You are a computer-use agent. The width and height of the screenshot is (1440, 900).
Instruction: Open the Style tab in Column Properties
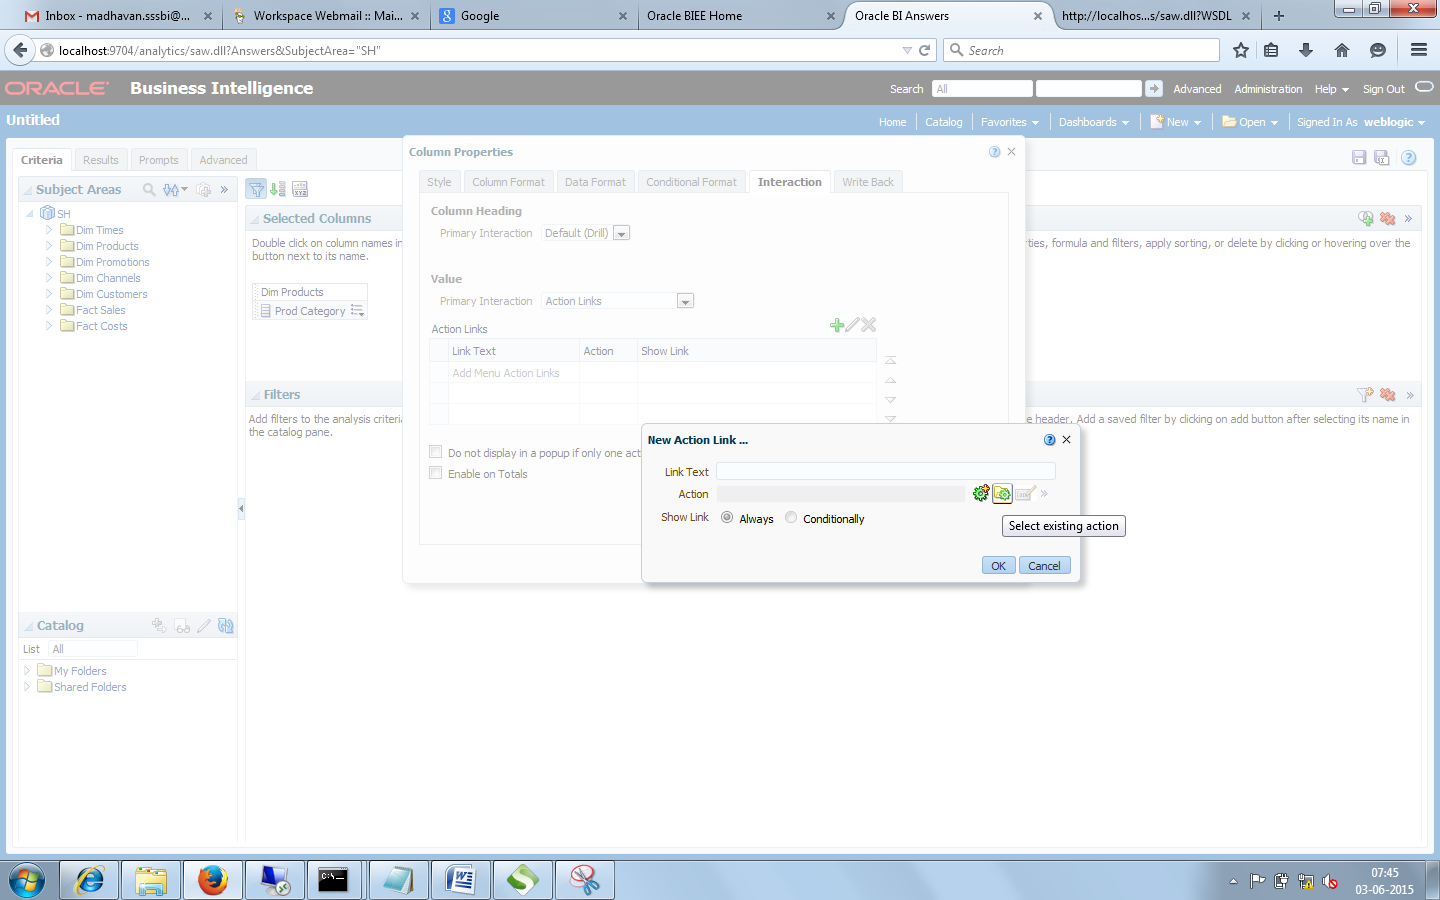click(x=439, y=182)
